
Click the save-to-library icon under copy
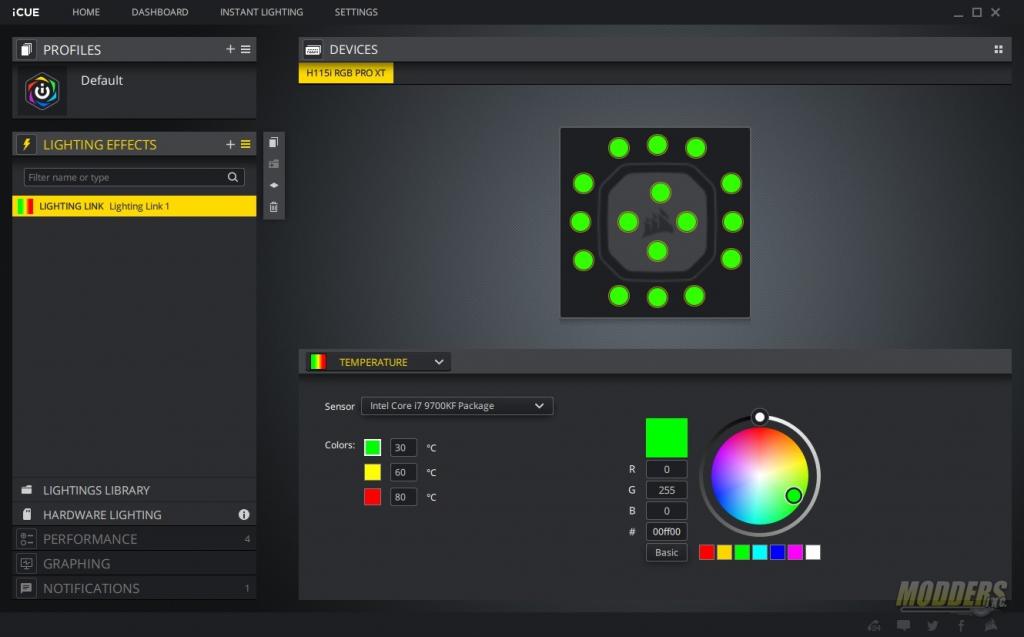274,164
